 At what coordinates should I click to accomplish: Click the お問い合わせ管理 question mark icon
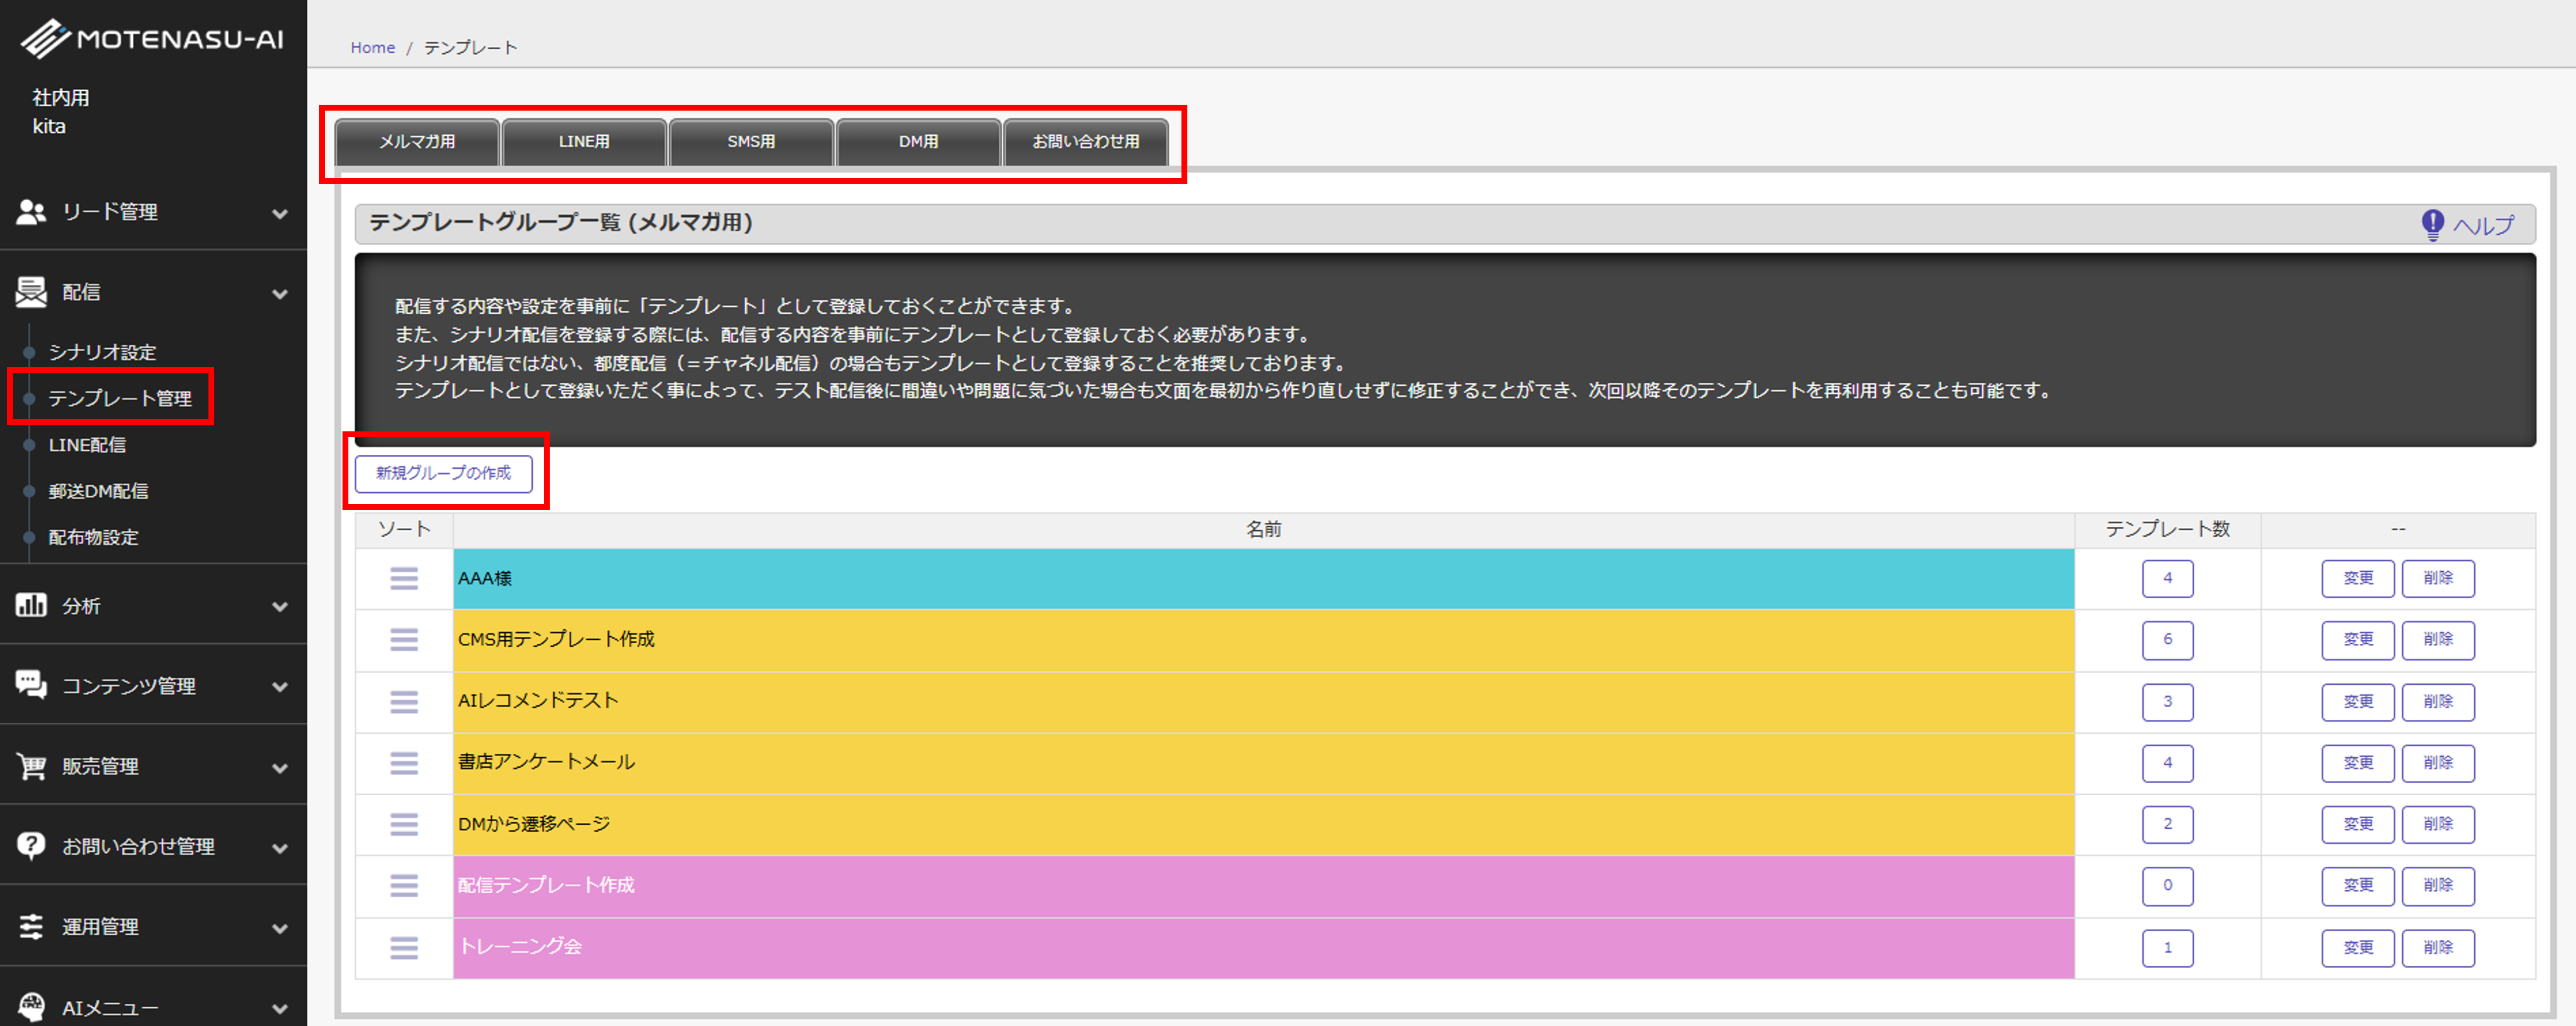click(31, 846)
